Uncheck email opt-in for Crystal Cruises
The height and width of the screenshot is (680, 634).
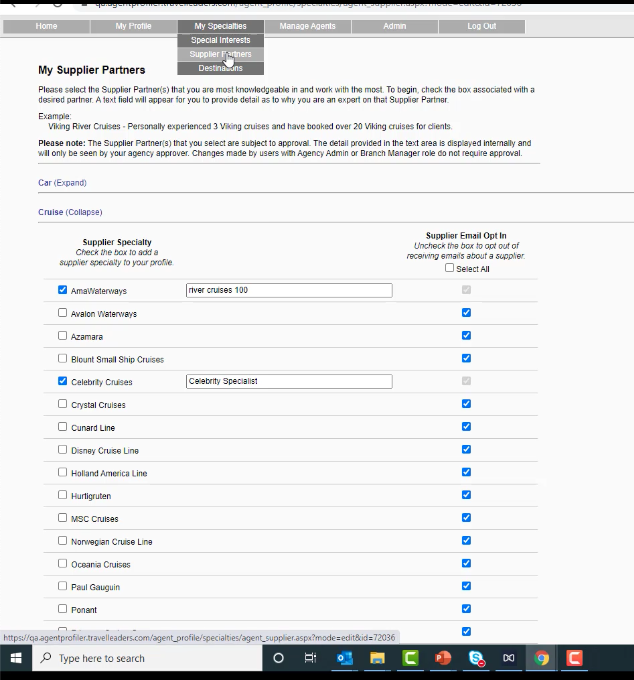466,403
